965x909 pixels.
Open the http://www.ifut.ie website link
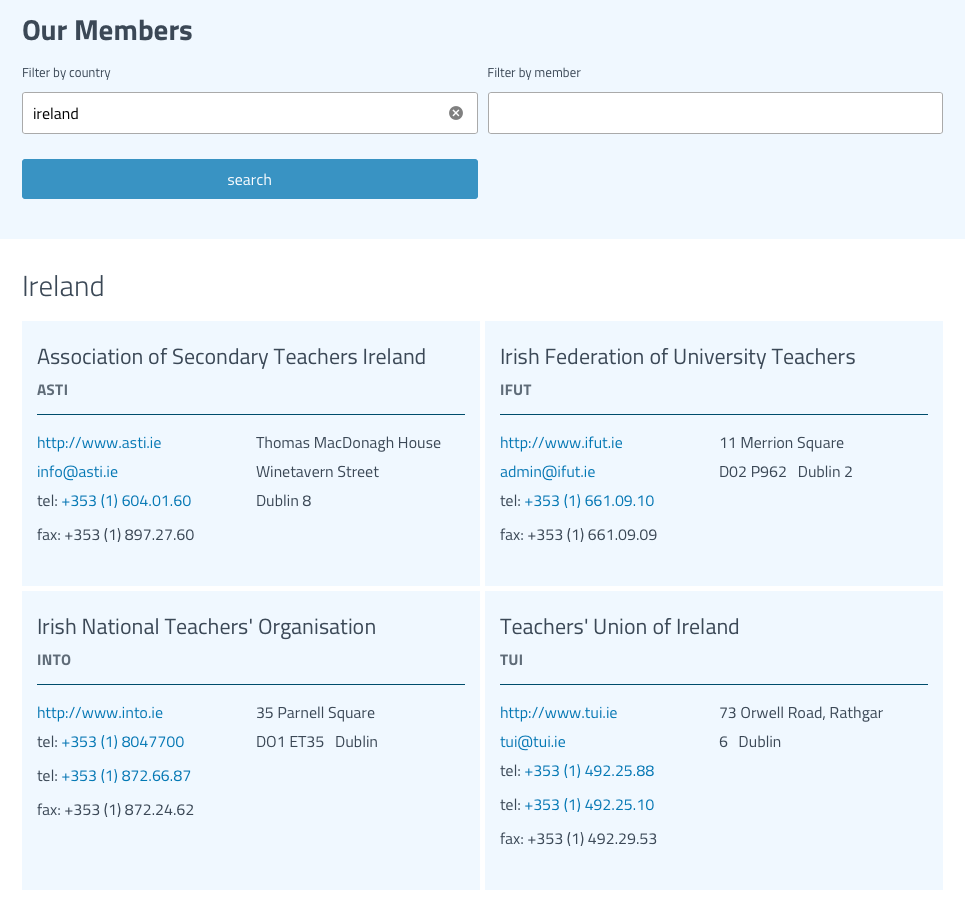point(561,443)
